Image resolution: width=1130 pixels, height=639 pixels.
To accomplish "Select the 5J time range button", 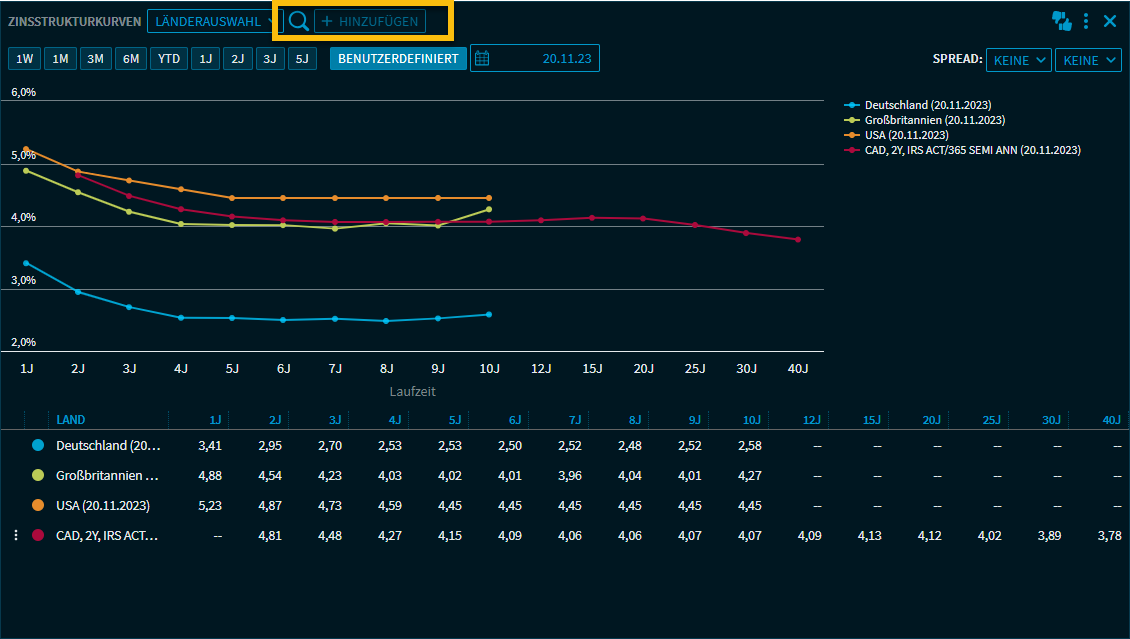I will click(x=302, y=59).
